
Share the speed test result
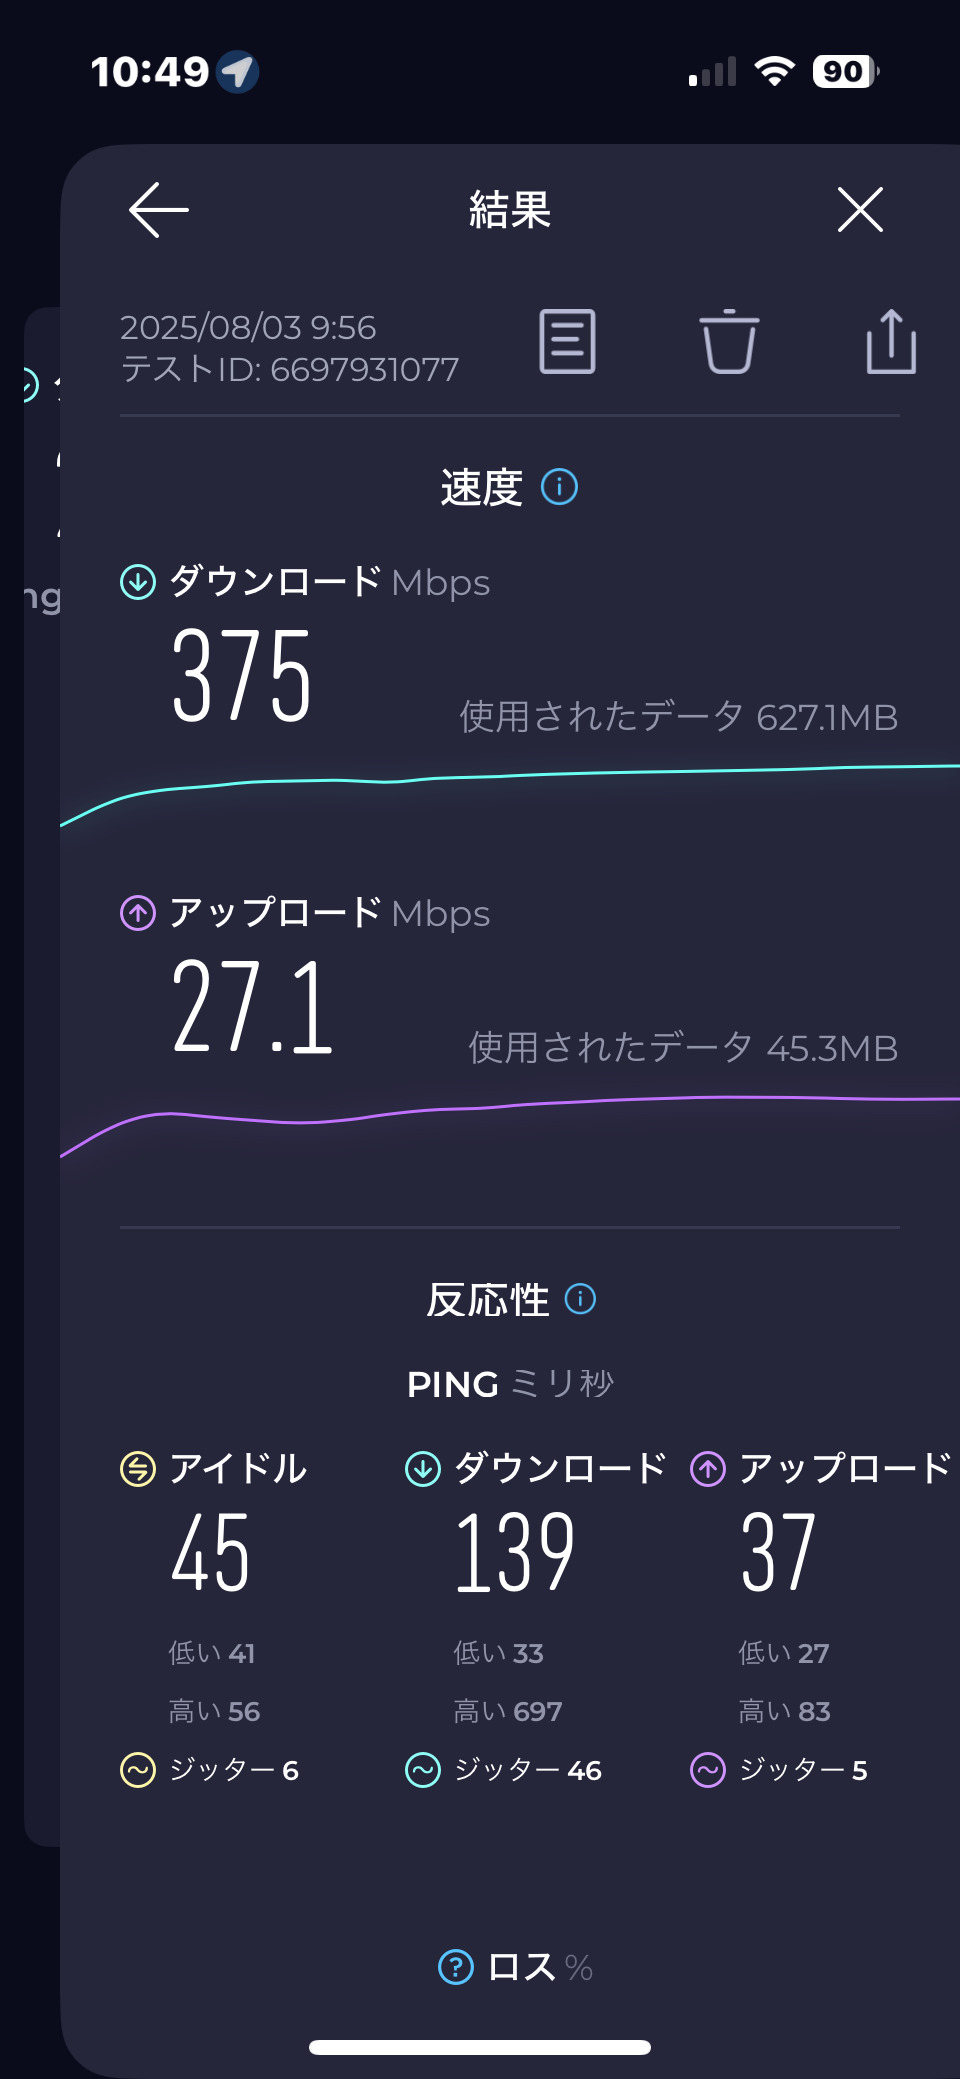coord(891,342)
